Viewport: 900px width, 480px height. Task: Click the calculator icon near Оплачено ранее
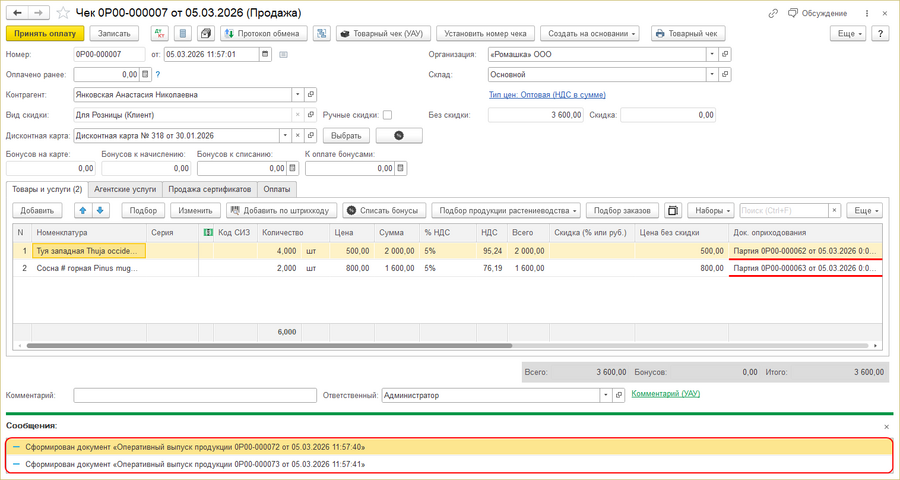click(x=146, y=74)
